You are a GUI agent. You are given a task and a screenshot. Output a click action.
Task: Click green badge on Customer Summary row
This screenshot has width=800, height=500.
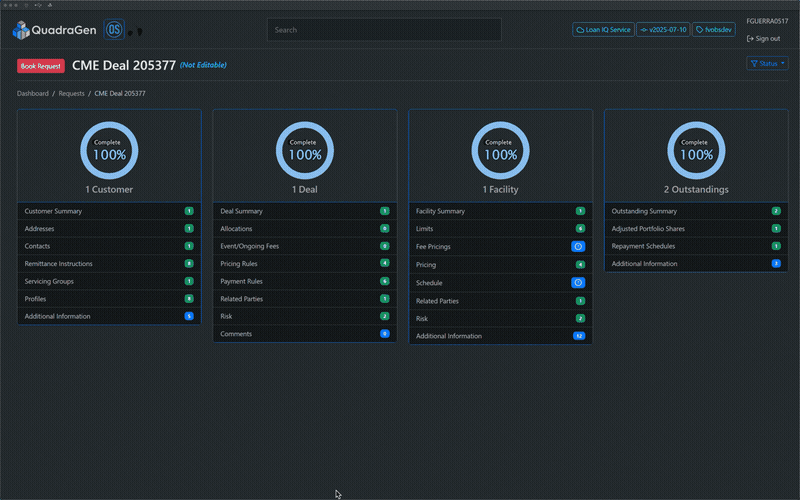coord(189,211)
